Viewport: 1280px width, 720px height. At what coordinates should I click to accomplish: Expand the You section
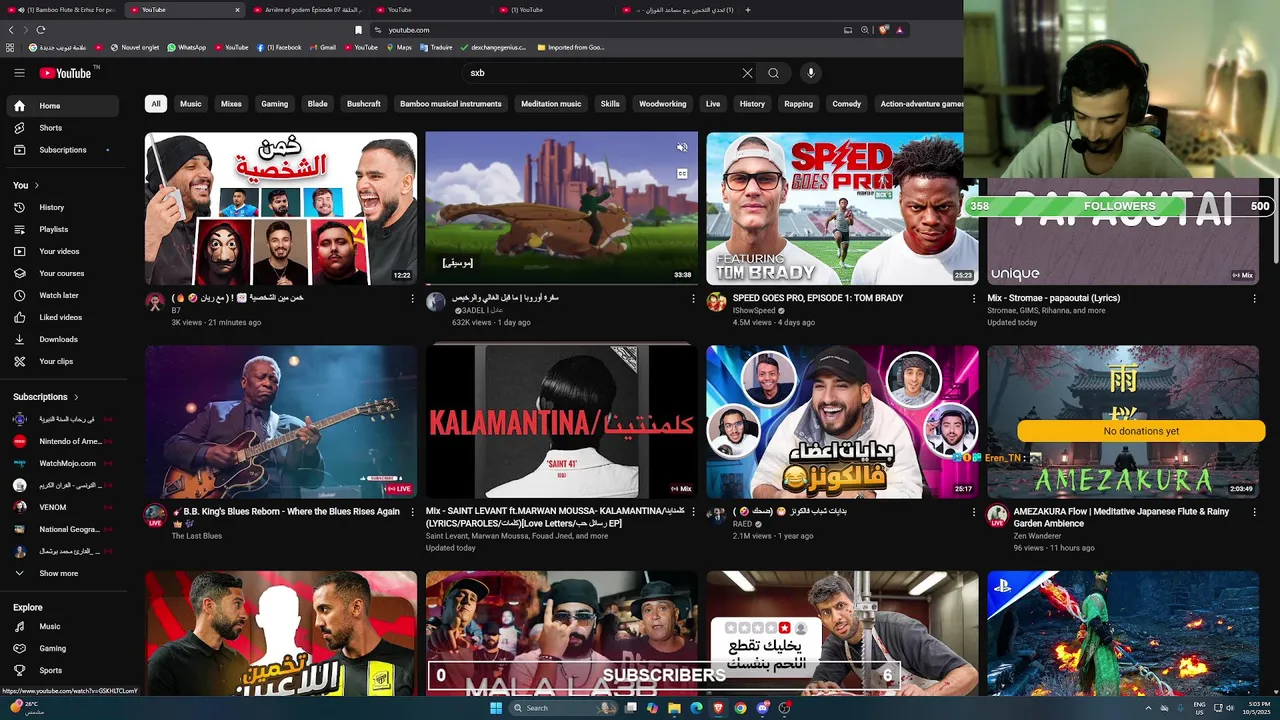(x=26, y=185)
